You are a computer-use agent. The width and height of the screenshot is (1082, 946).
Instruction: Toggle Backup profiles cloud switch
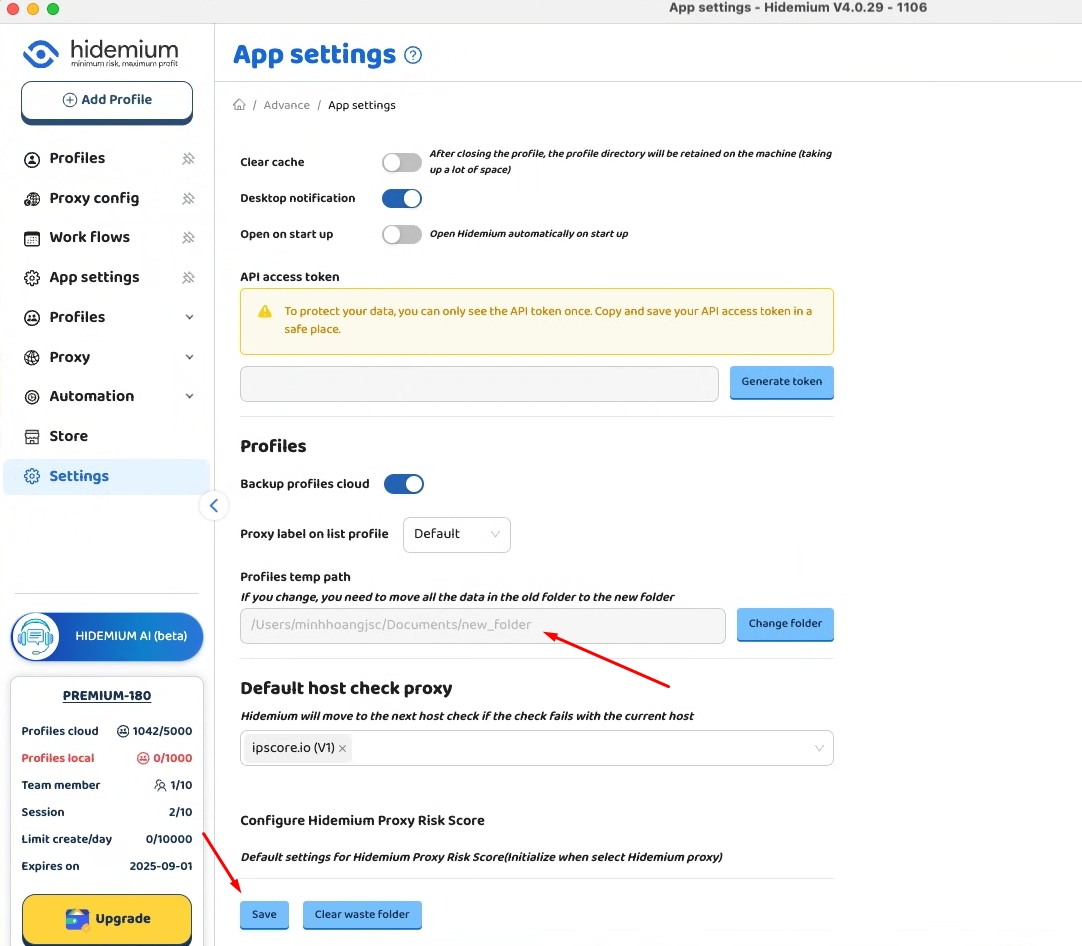point(404,484)
